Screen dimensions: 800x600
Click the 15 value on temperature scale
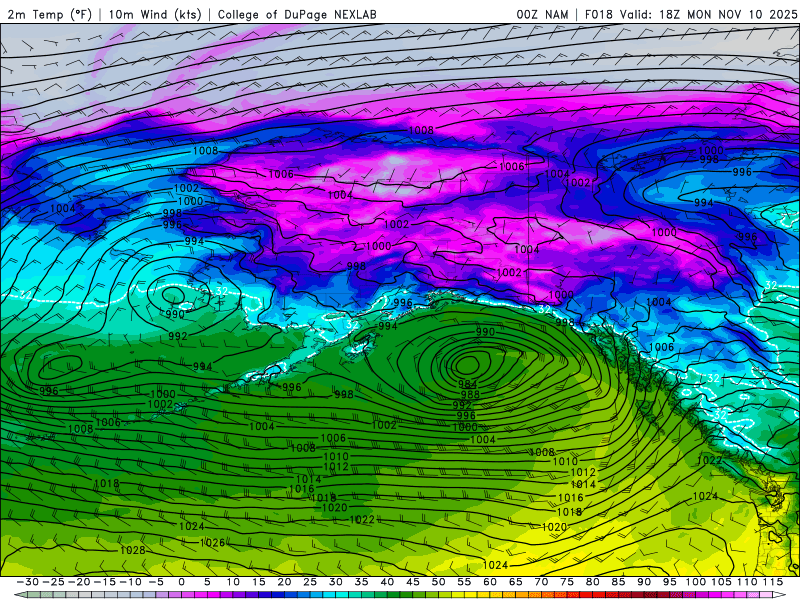point(259,582)
